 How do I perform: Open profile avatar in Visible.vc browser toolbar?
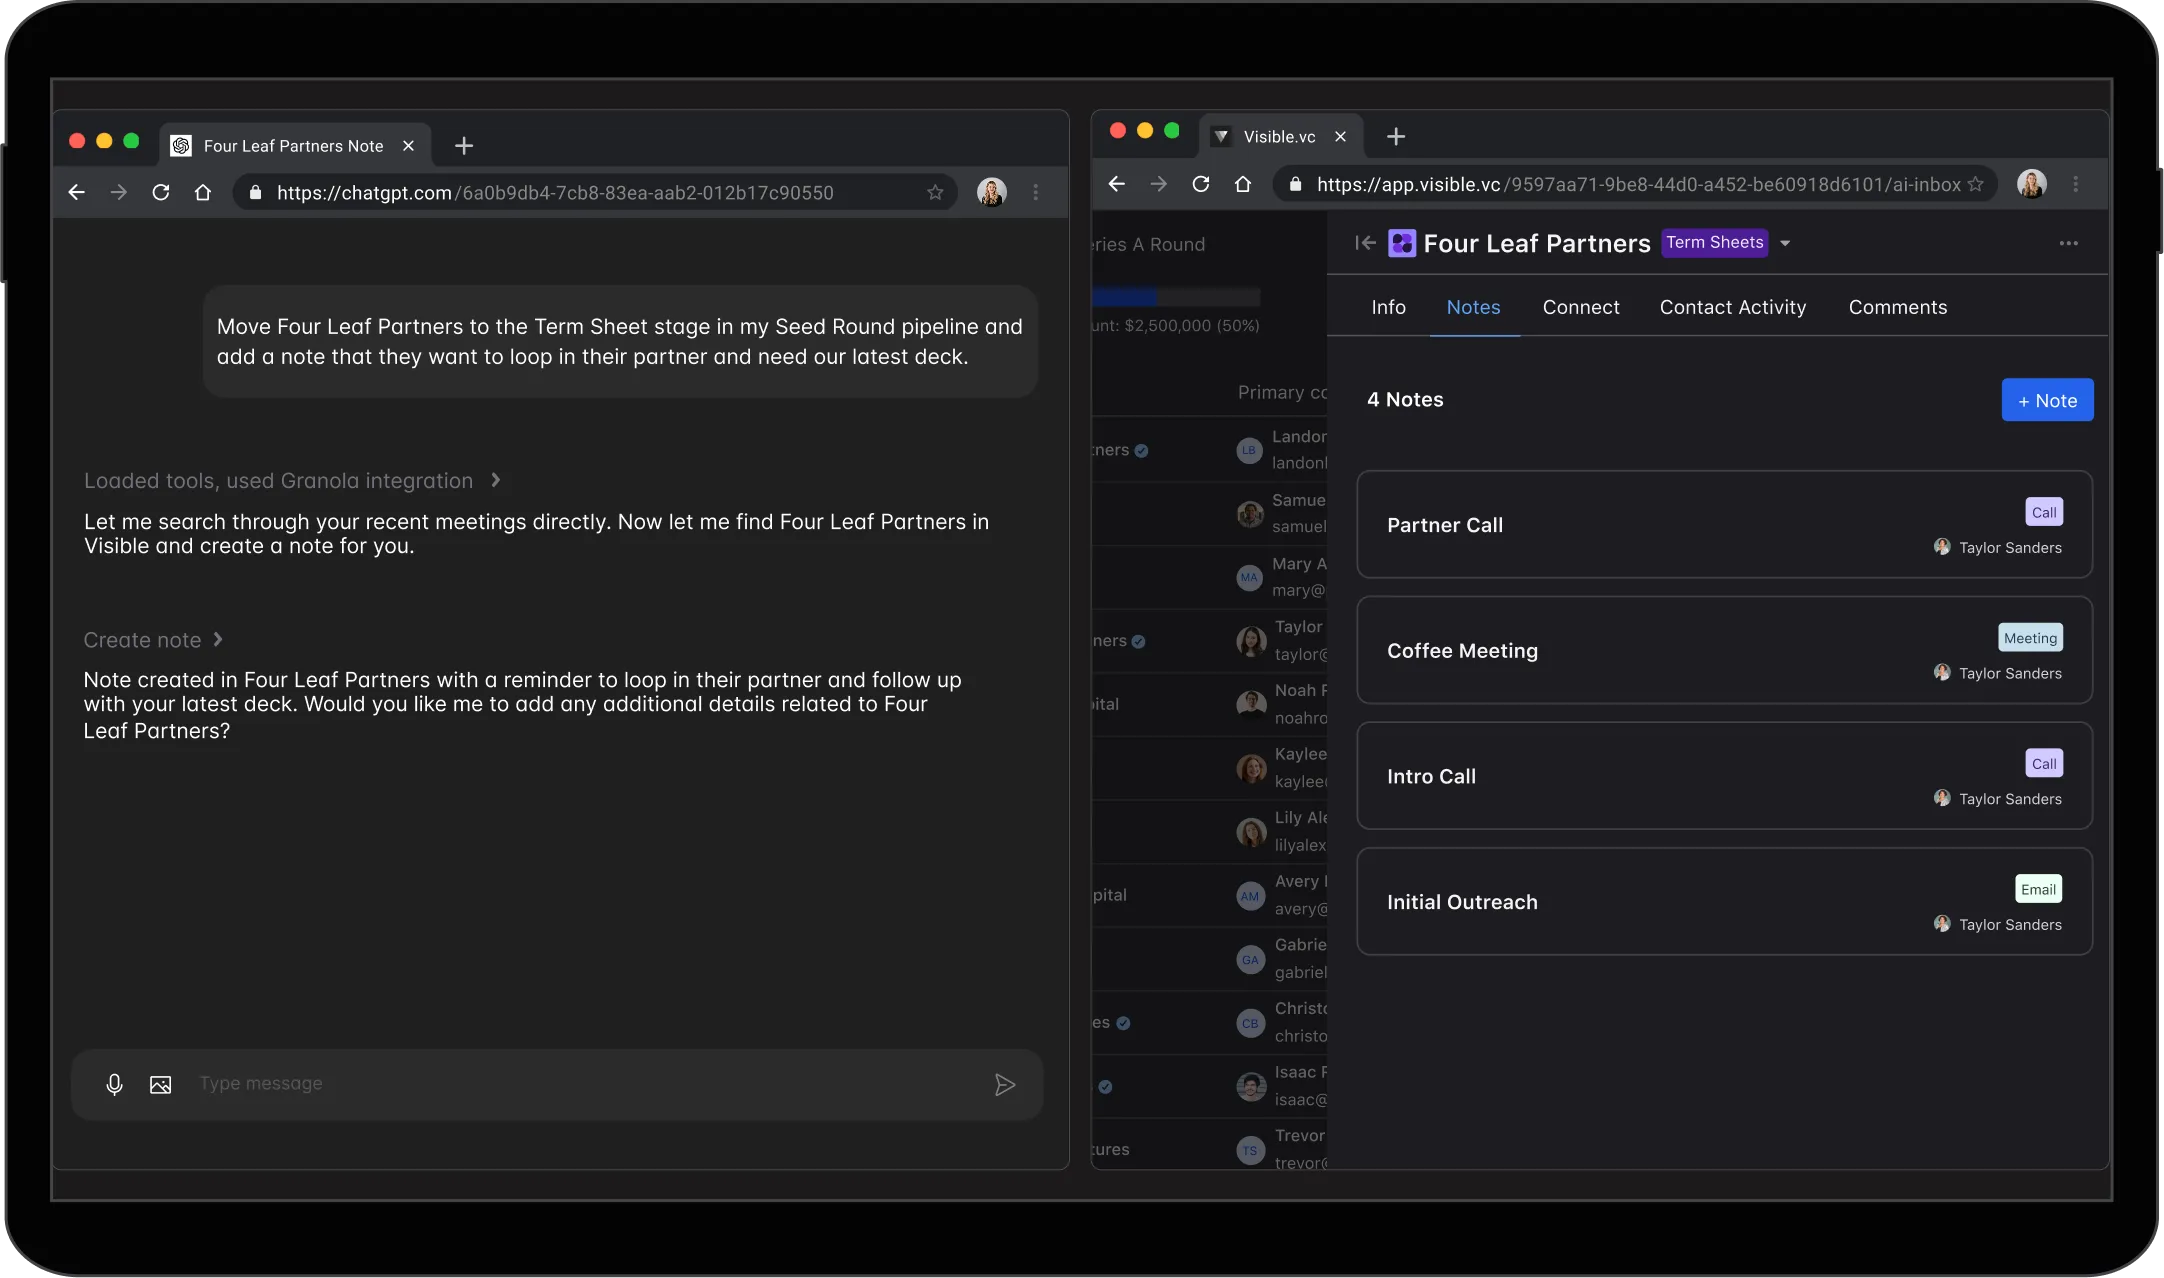coord(2032,184)
